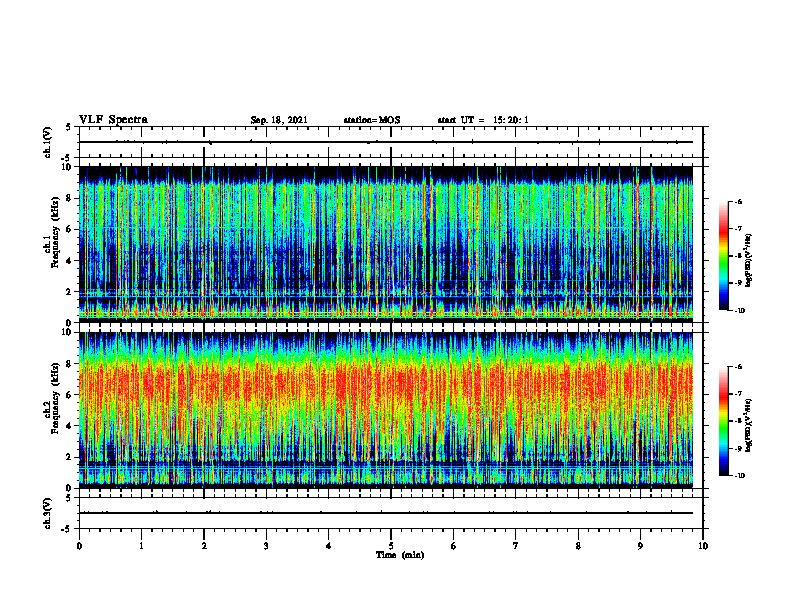Viewport: 792px width, 612px height.
Task: Click the "6" kHz tick on ch.2 frequency axis
Action: point(70,395)
